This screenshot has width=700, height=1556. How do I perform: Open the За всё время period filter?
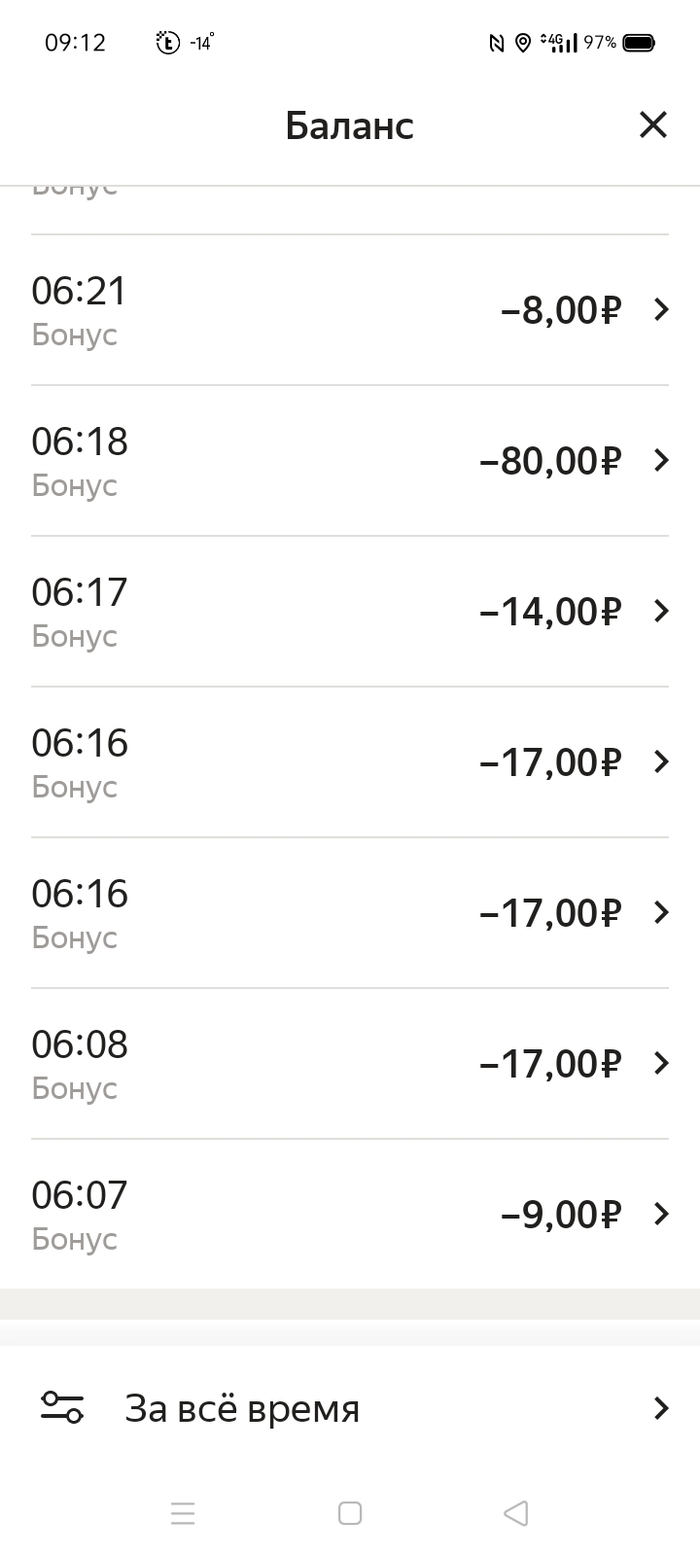click(241, 1408)
